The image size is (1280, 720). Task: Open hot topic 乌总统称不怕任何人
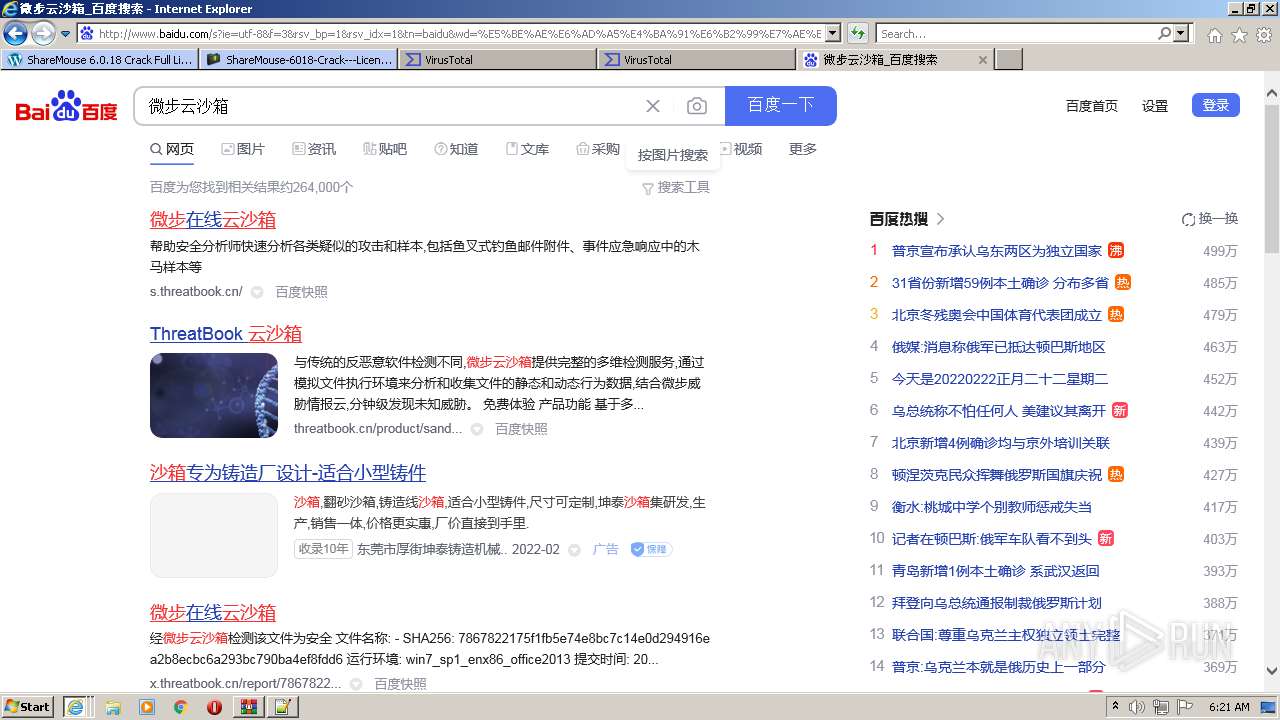point(999,411)
